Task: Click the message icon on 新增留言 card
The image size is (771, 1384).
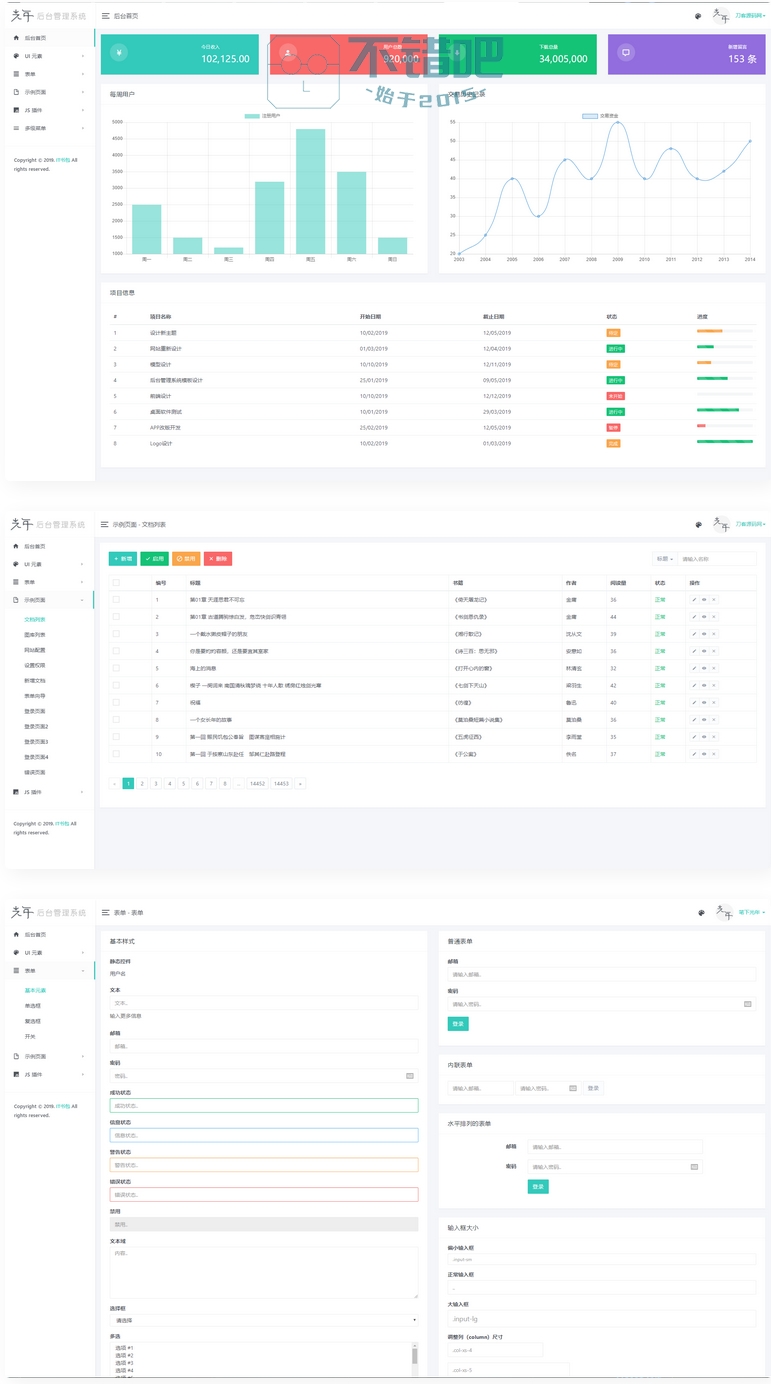Action: pos(626,53)
